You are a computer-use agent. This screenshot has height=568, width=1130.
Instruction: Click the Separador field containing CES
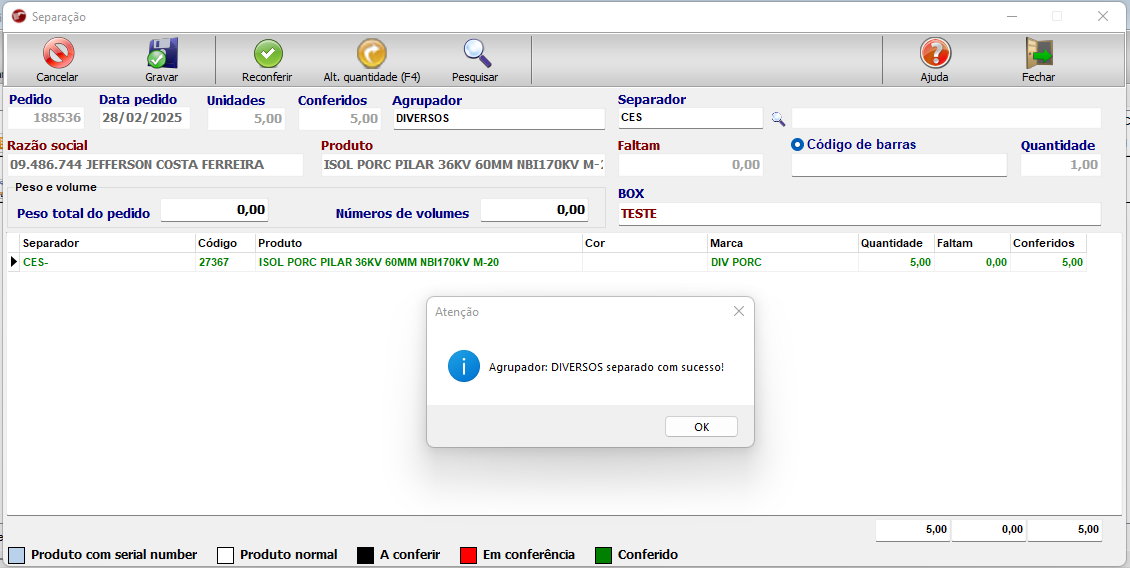(689, 118)
